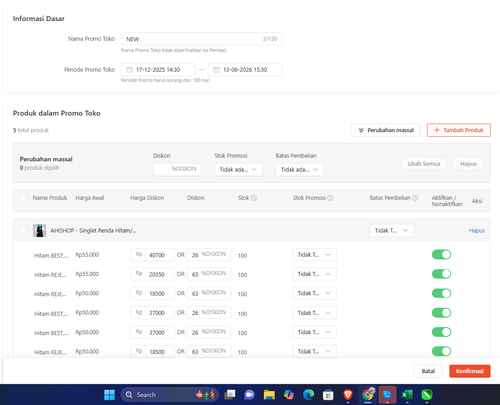Open the Windows Start menu
500x405 pixels.
(x=109, y=395)
